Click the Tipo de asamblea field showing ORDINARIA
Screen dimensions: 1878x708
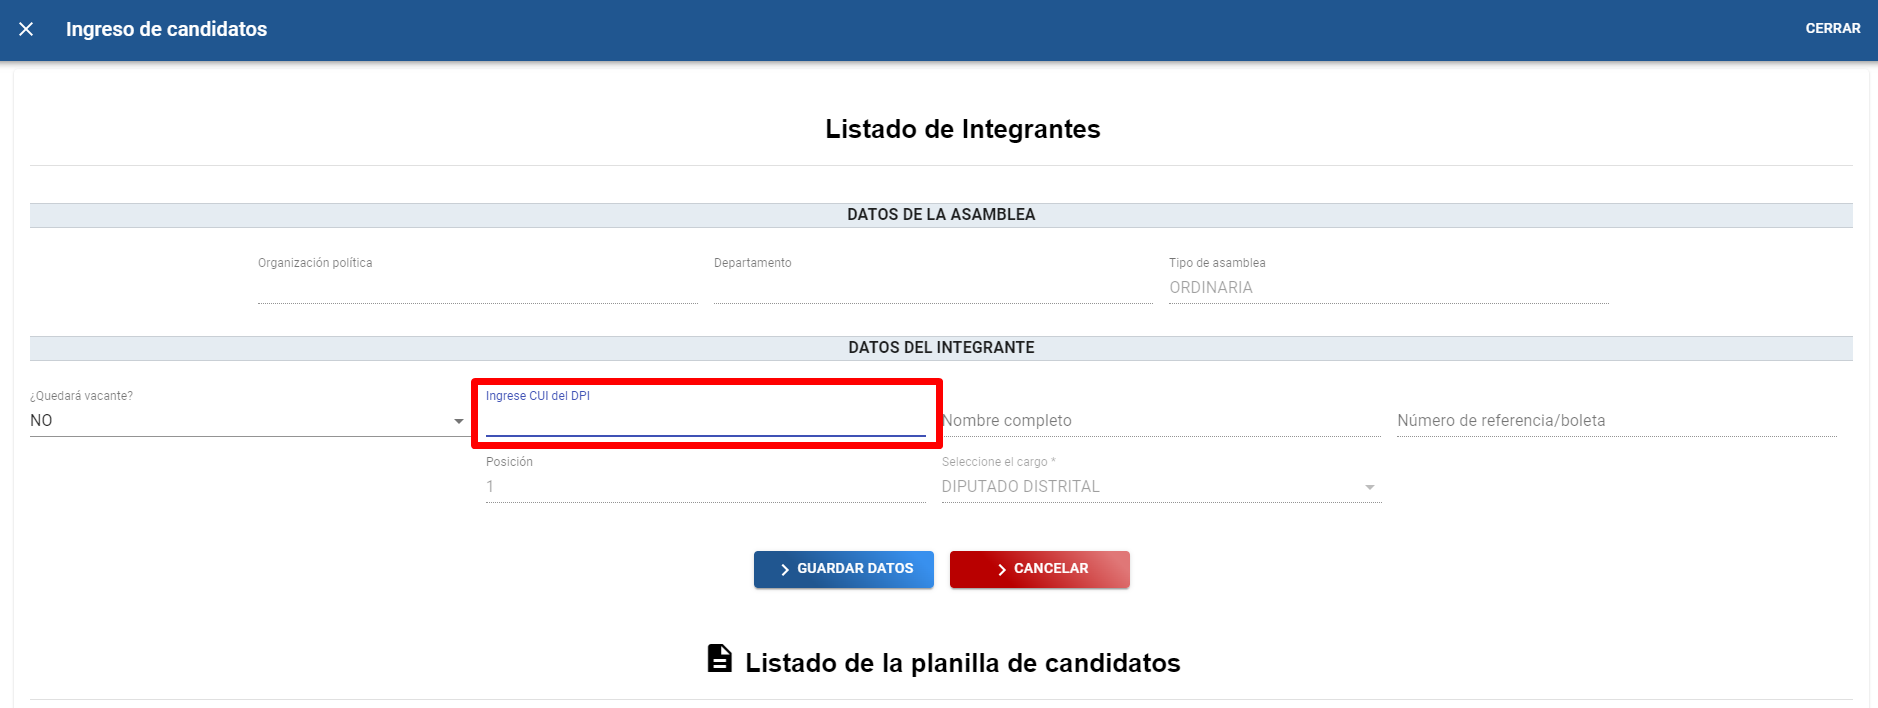tap(1388, 288)
